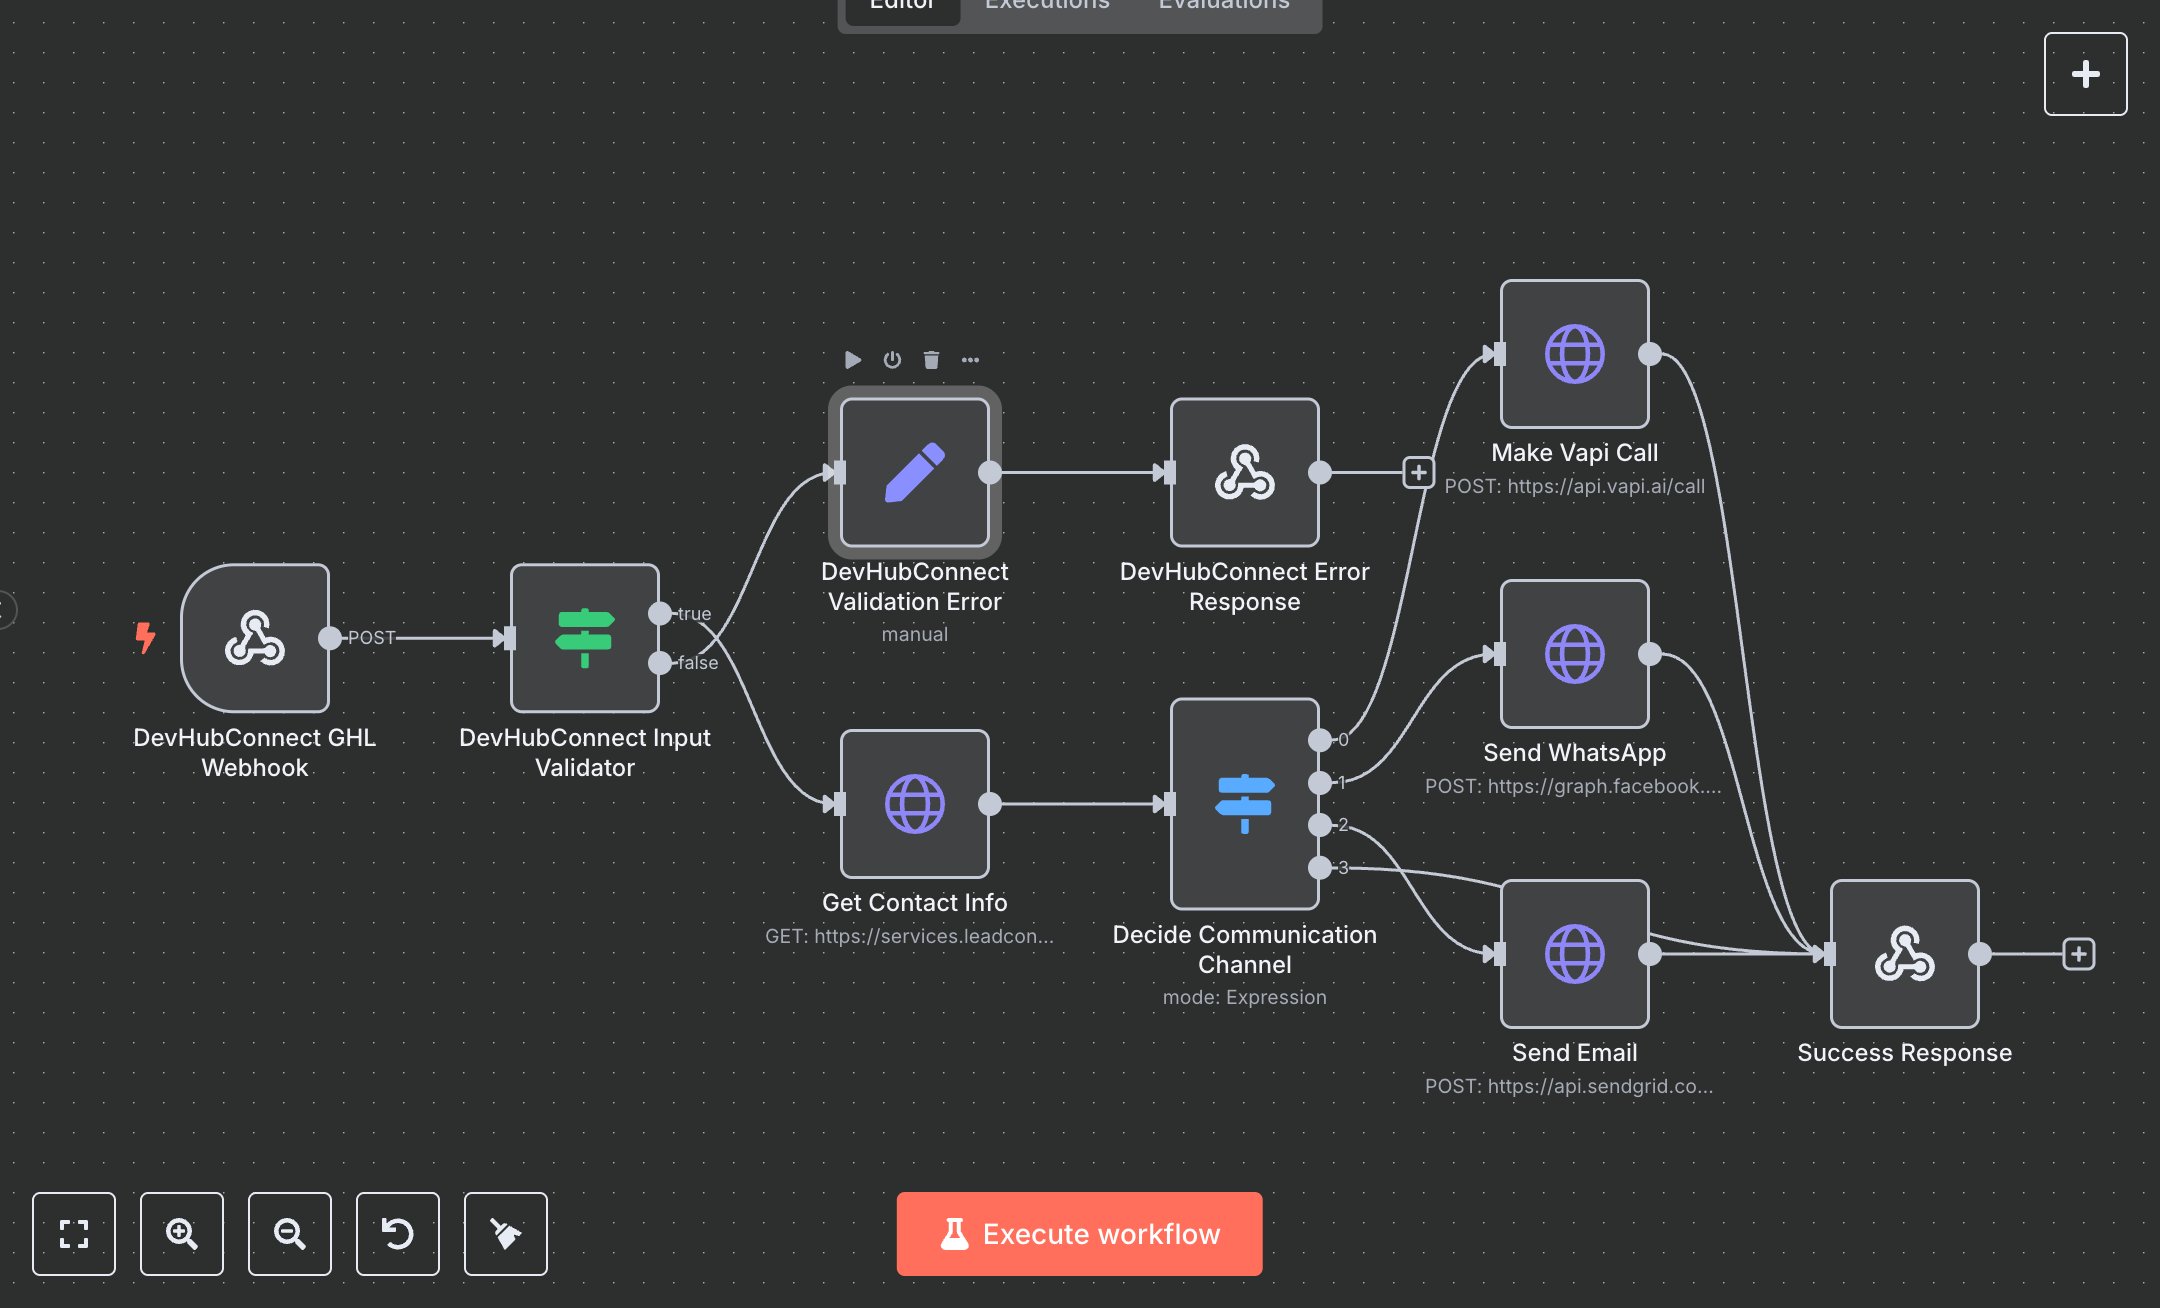Zoom out of the workflow canvas
Image resolution: width=2160 pixels, height=1308 pixels.
(x=289, y=1234)
